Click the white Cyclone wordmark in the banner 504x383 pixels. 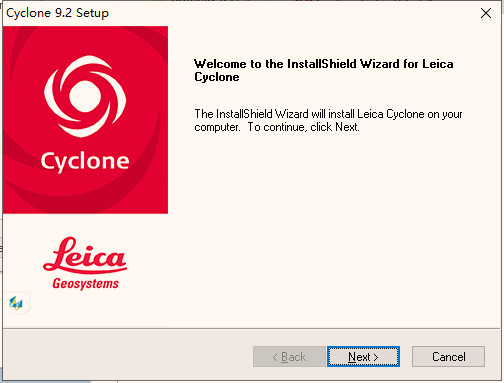click(x=85, y=162)
